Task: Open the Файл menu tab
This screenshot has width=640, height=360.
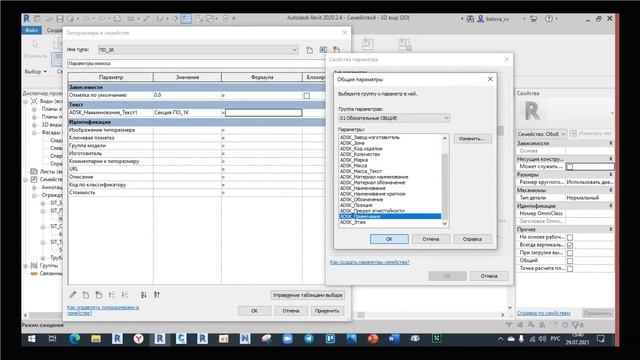Action: (31, 30)
